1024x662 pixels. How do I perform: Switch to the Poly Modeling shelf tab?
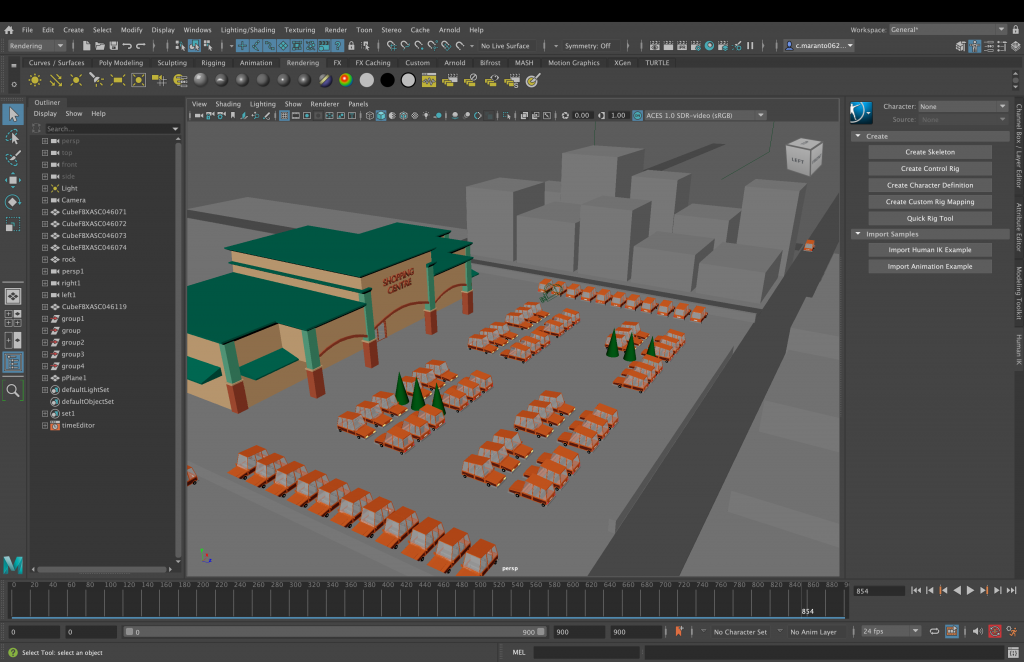pyautogui.click(x=120, y=63)
